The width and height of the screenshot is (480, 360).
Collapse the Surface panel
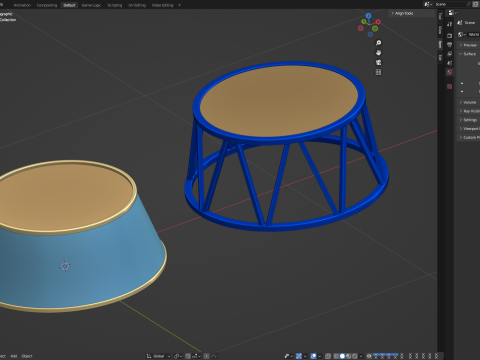coord(469,54)
